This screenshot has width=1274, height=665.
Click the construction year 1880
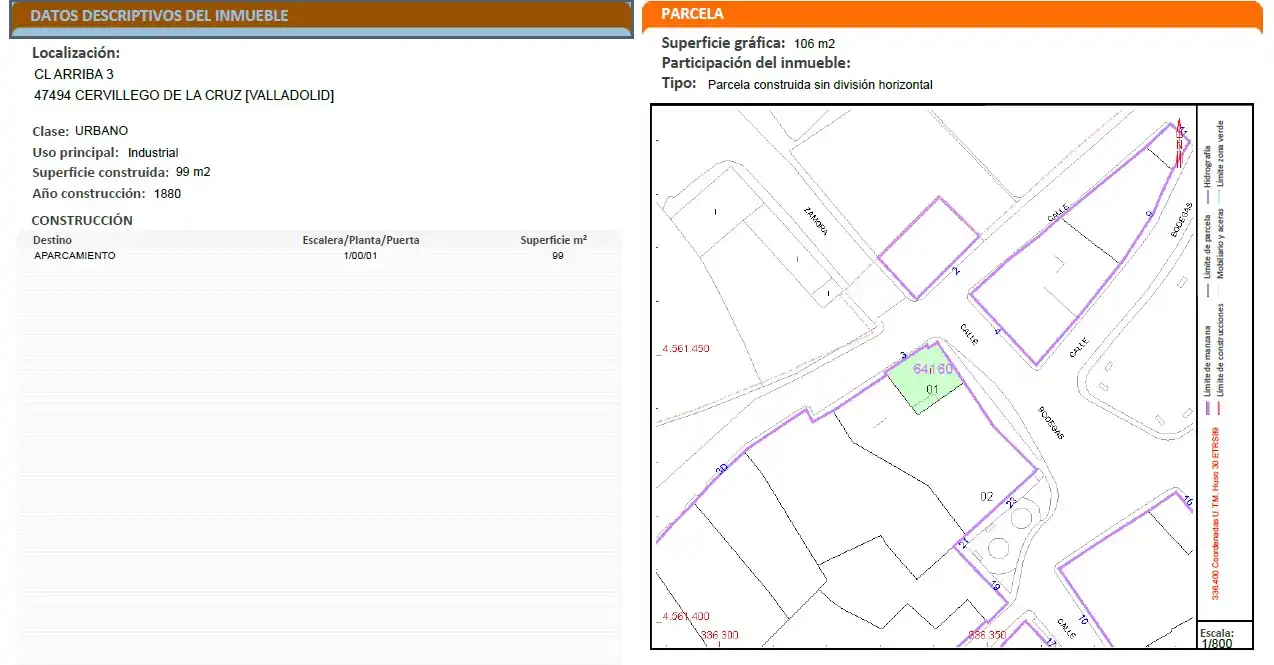coord(167,194)
